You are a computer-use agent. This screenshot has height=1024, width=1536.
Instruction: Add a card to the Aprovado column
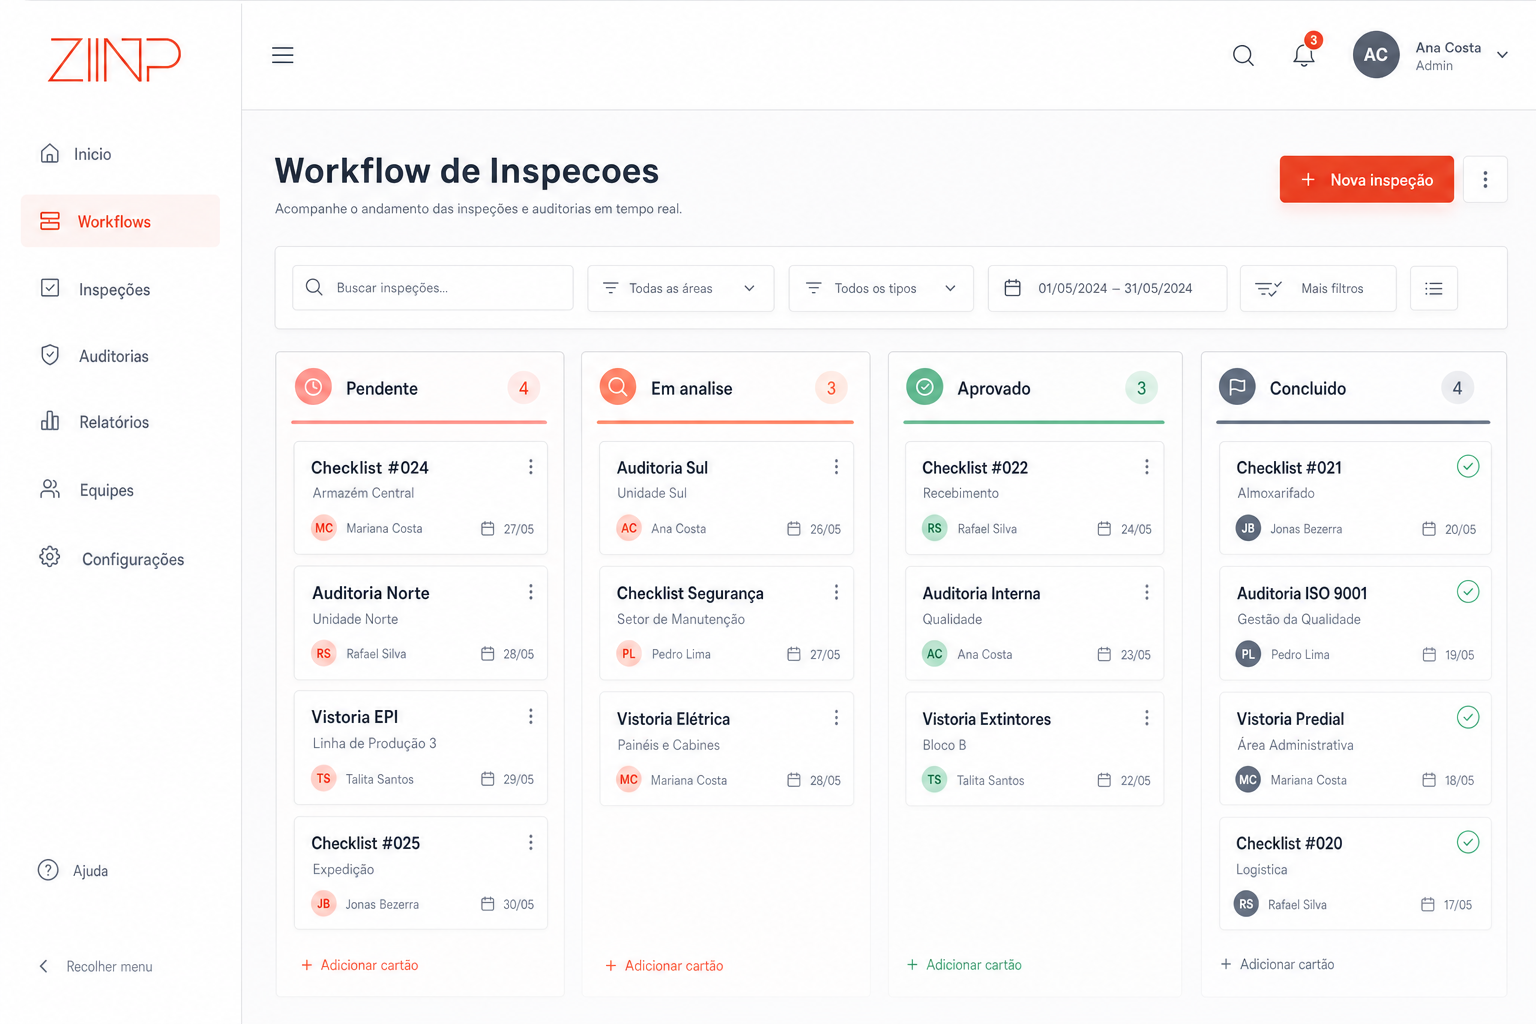click(964, 965)
